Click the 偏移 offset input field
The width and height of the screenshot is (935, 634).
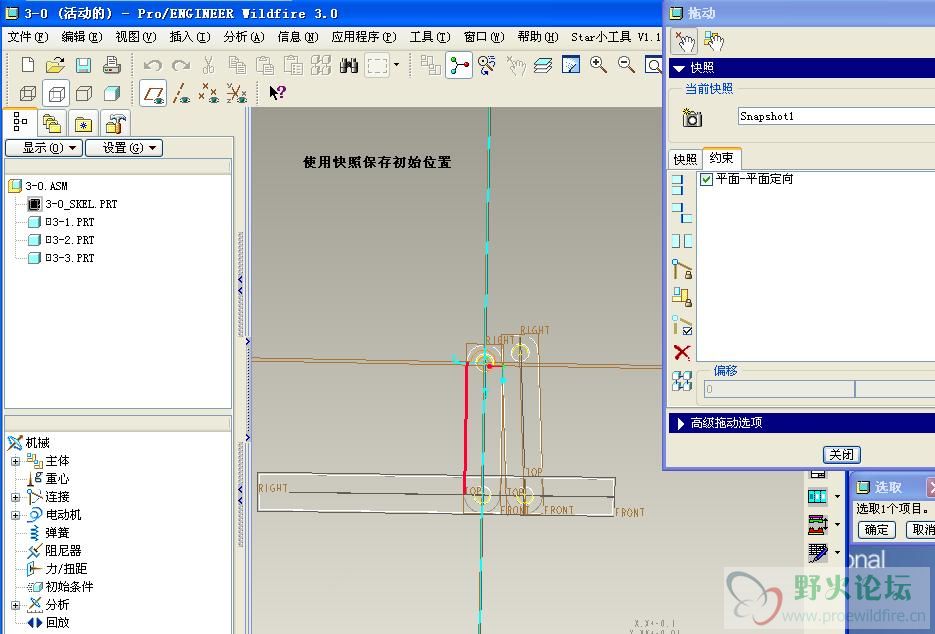[x=779, y=389]
